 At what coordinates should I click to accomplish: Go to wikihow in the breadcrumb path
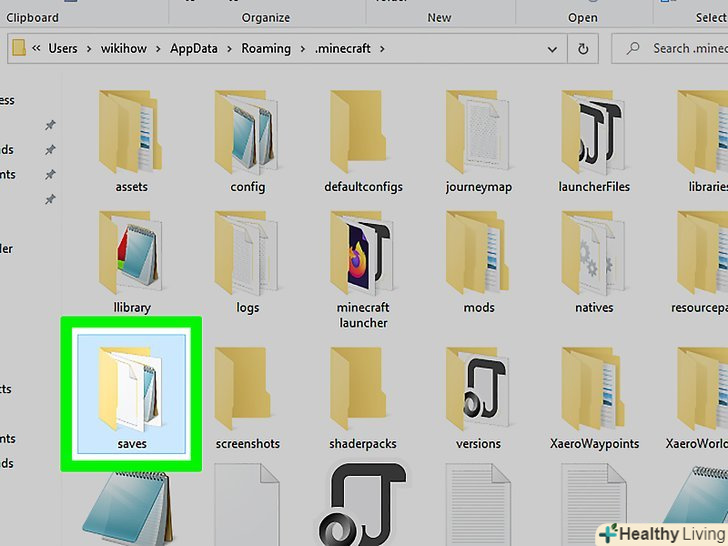click(x=124, y=48)
